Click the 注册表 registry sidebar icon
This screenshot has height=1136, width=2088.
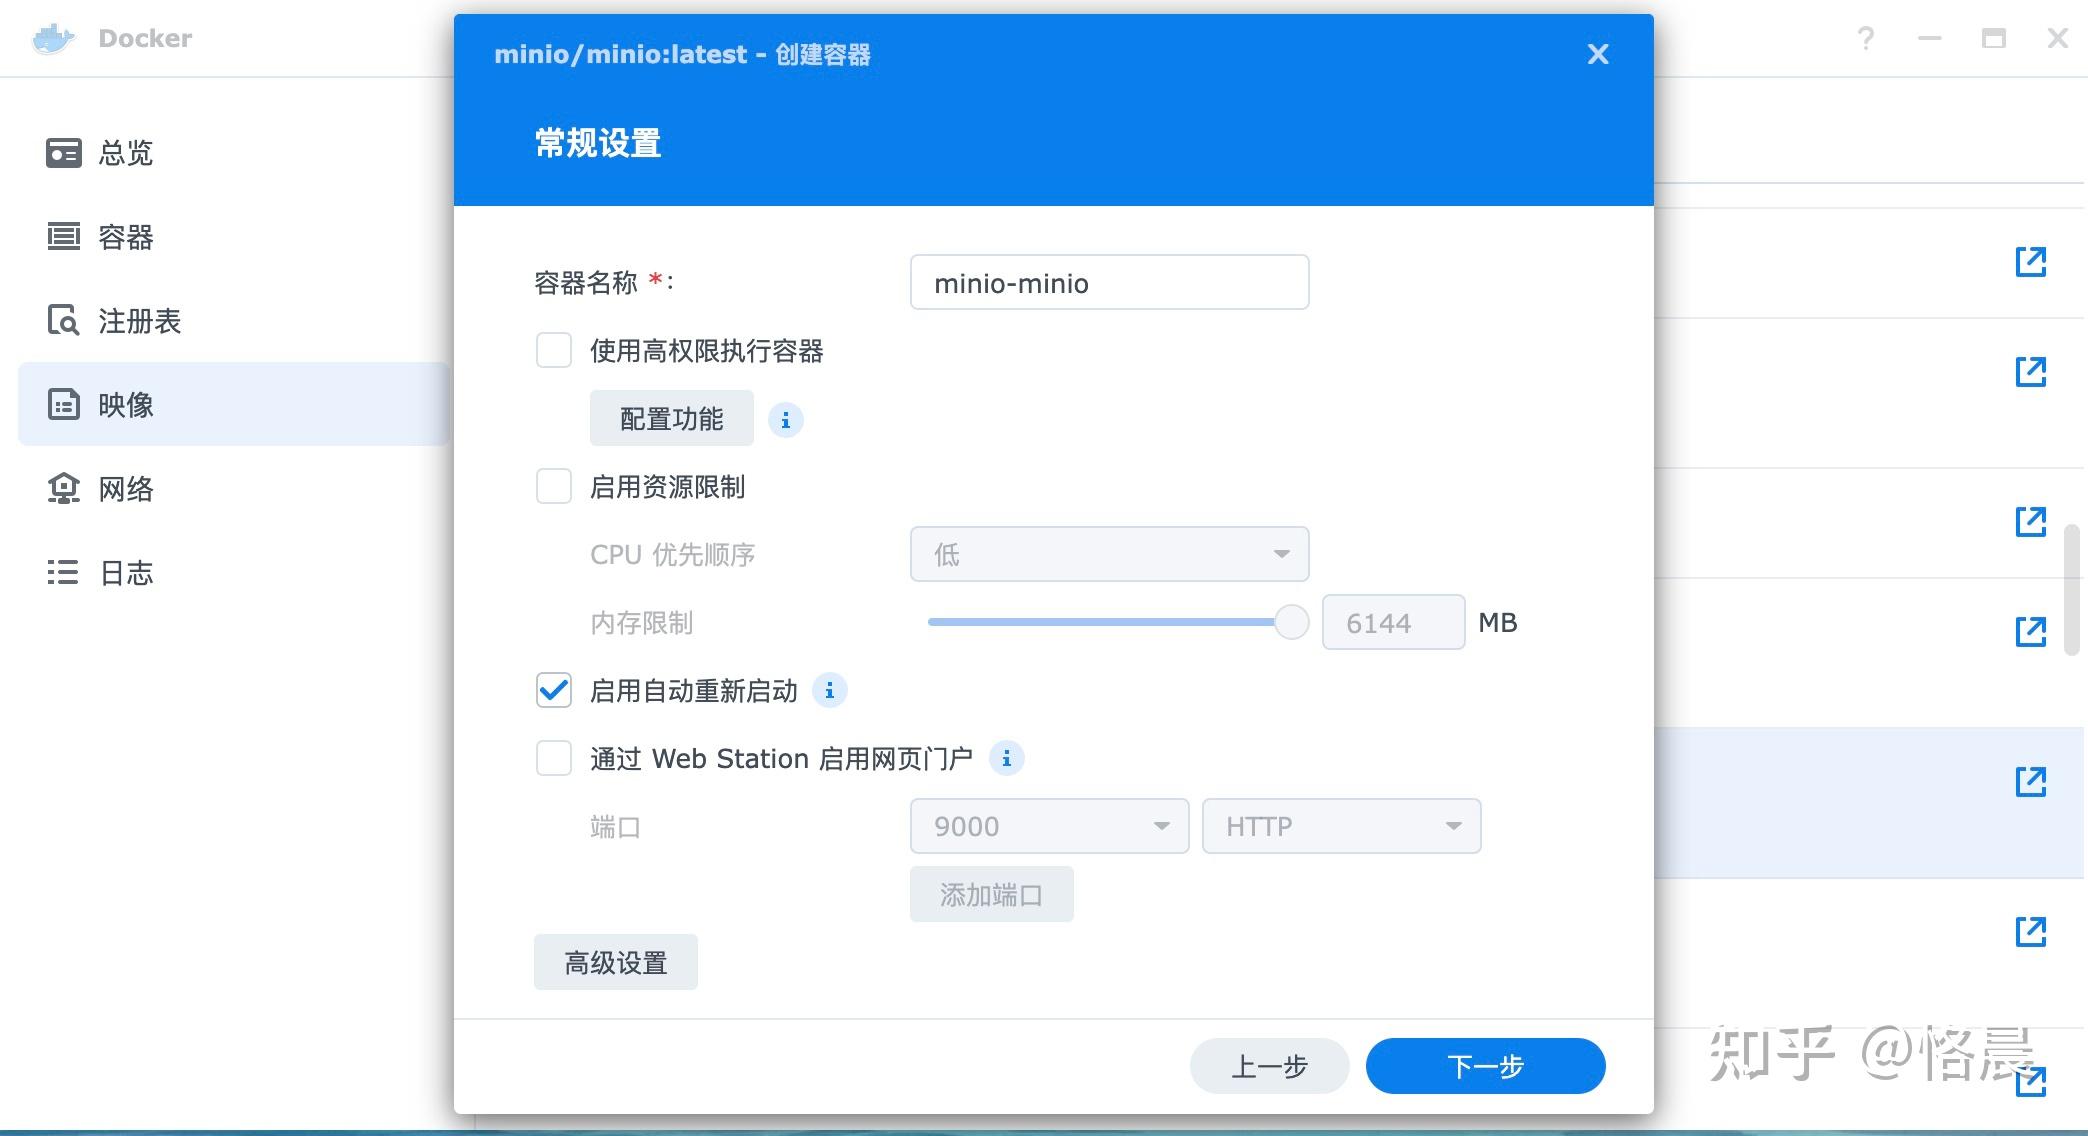click(64, 321)
